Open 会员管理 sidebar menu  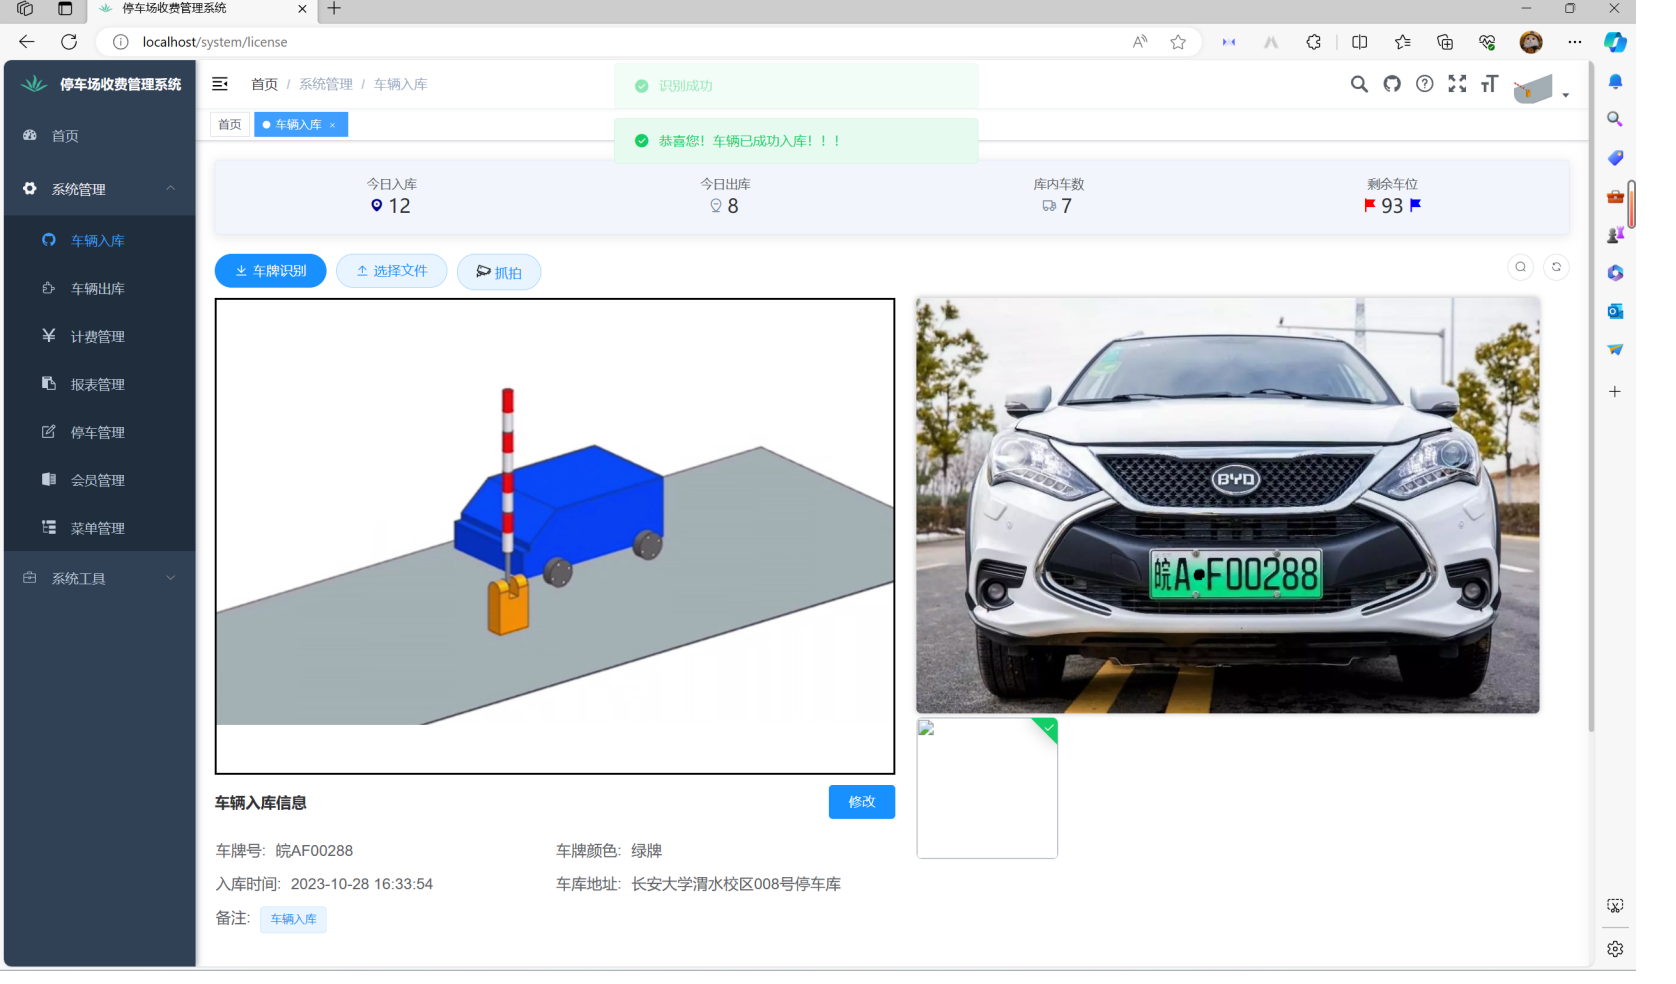(100, 481)
